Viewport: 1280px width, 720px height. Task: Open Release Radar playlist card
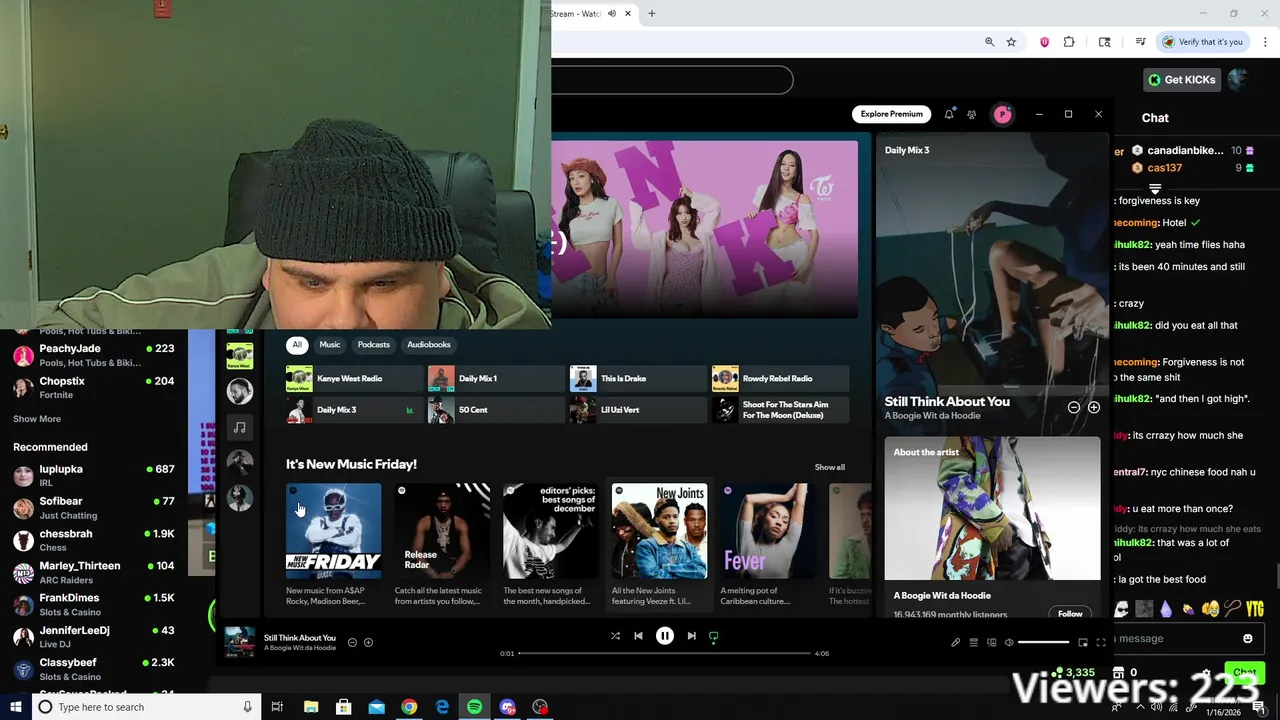[x=442, y=545]
